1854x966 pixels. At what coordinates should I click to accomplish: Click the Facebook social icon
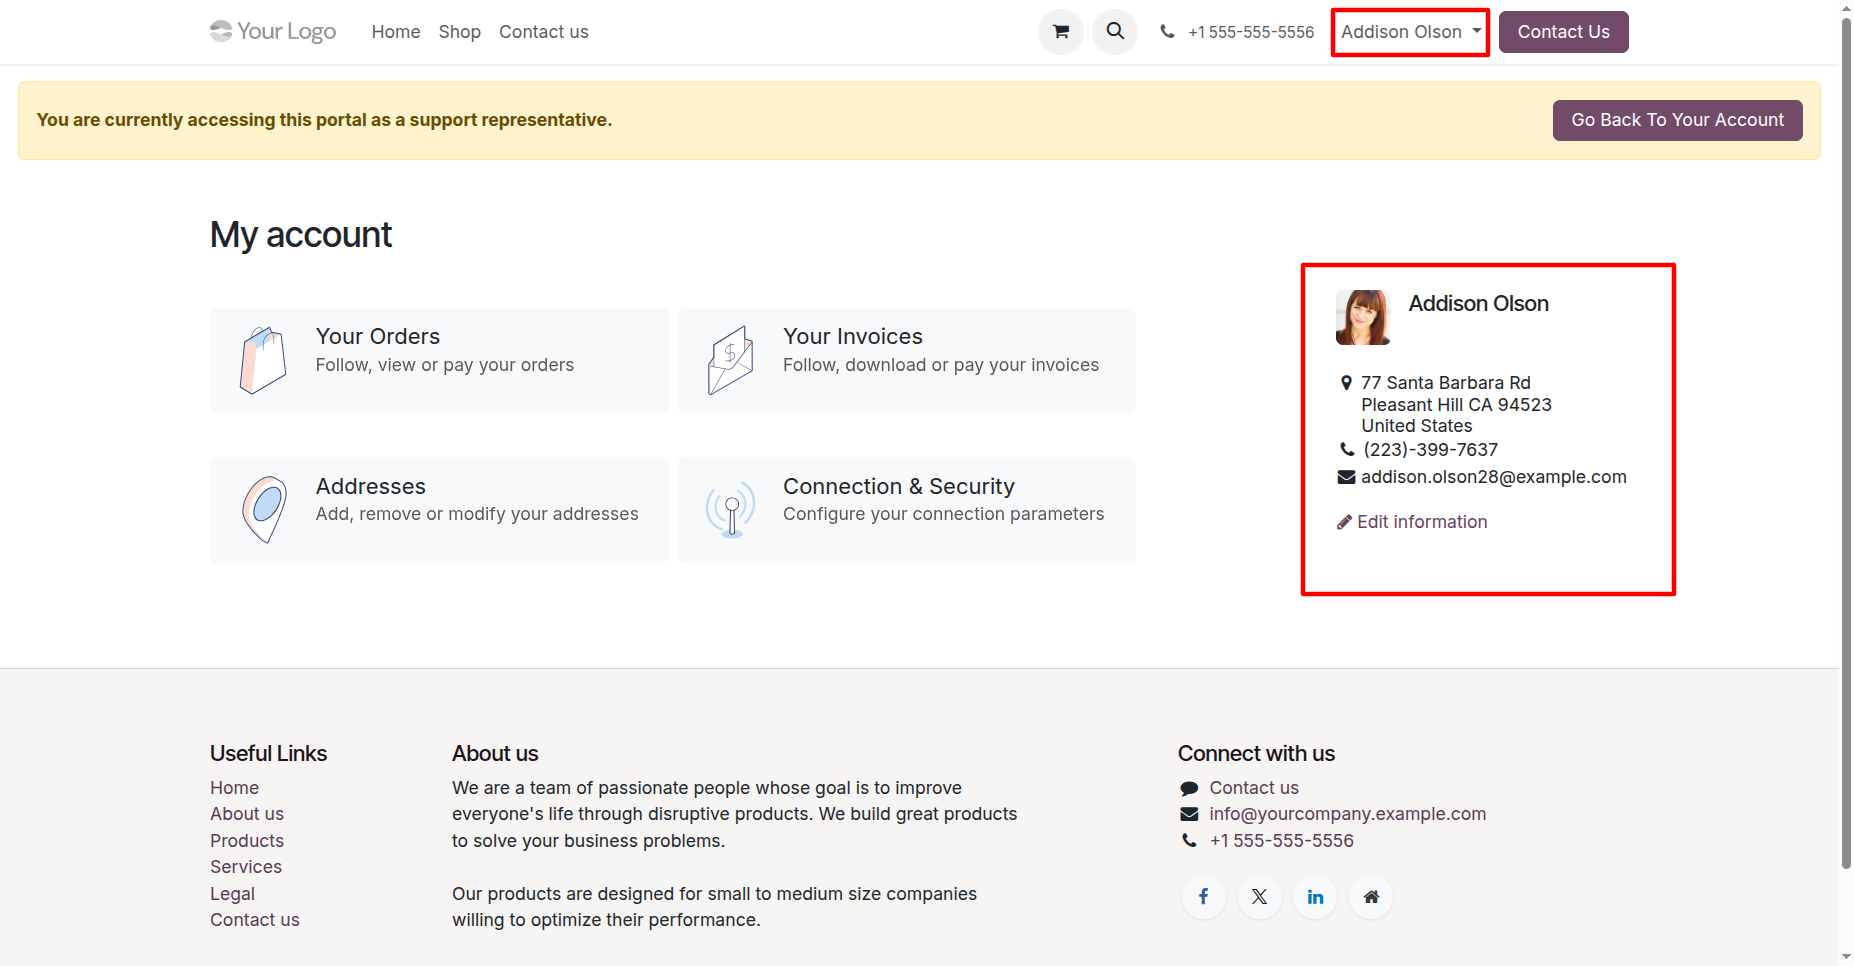click(x=1204, y=897)
